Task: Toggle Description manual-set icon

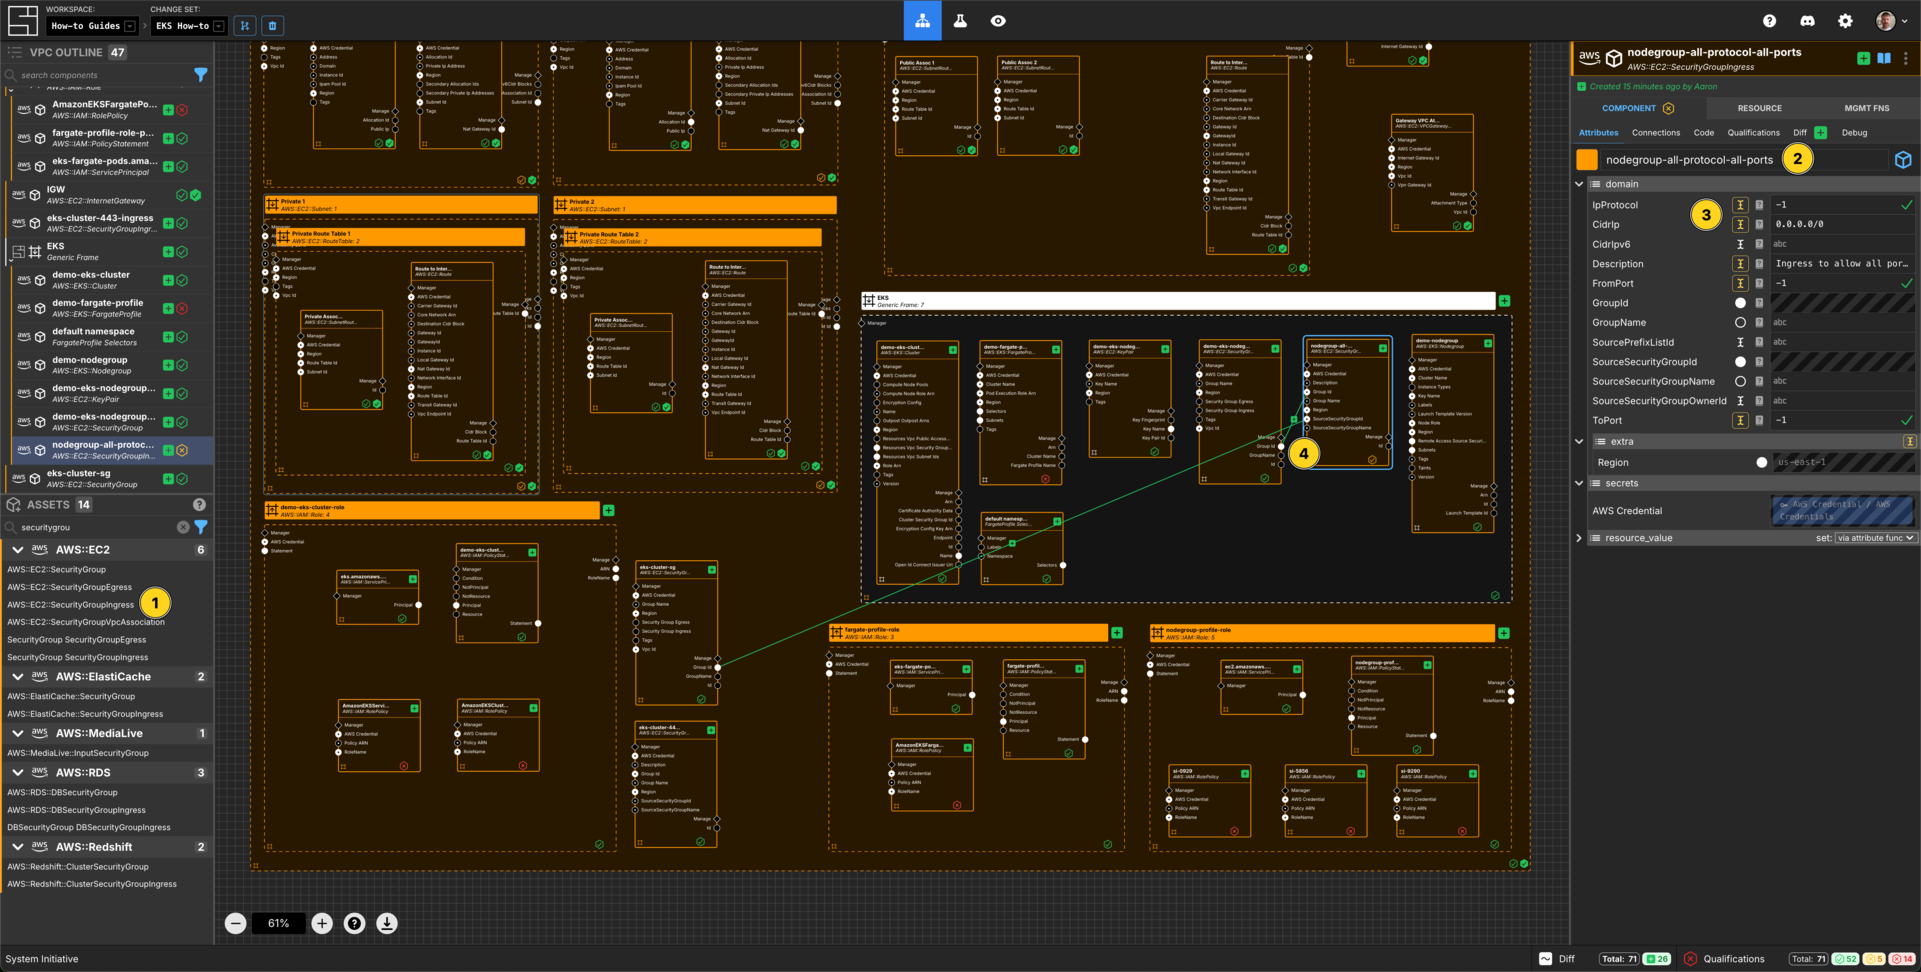Action: click(1740, 264)
